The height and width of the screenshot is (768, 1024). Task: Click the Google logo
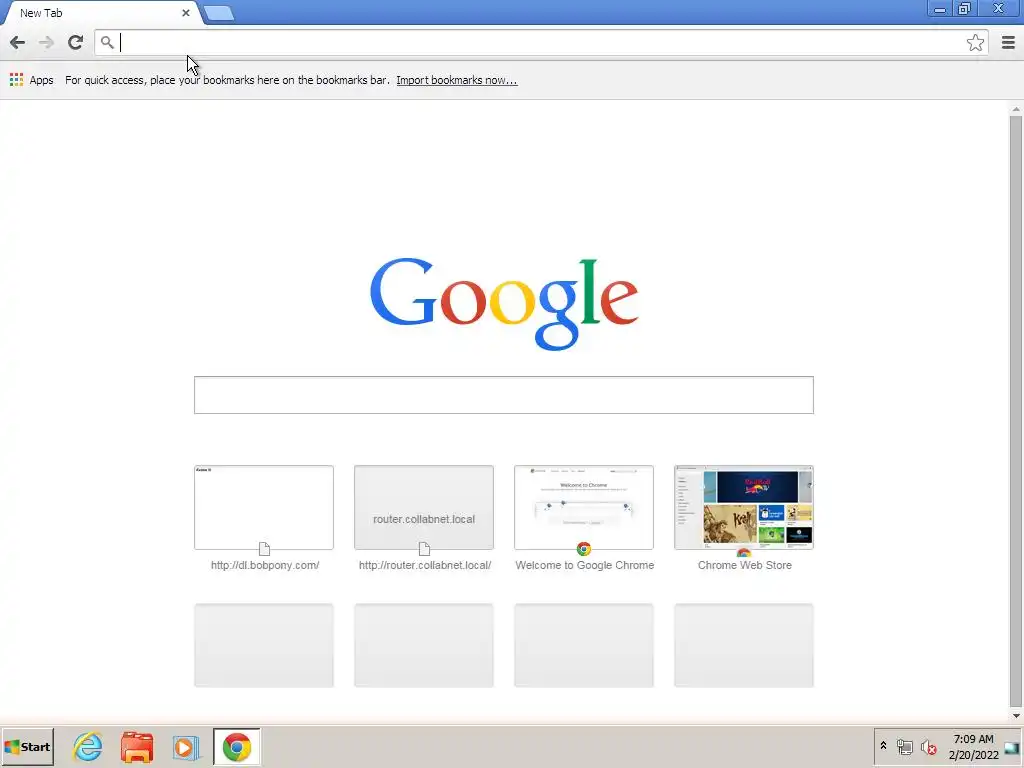(x=504, y=303)
